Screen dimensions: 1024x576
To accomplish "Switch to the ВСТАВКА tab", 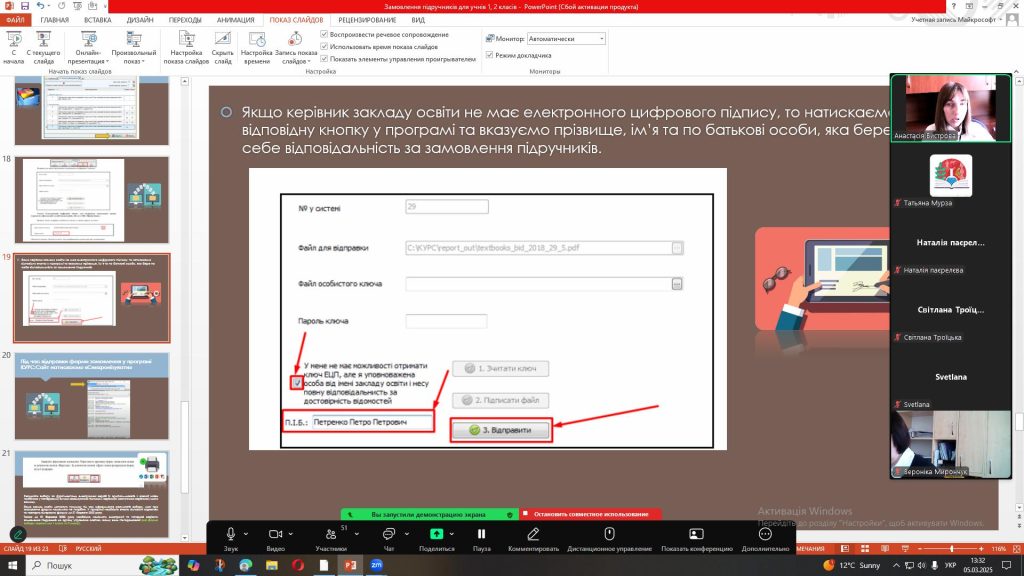I will (97, 20).
